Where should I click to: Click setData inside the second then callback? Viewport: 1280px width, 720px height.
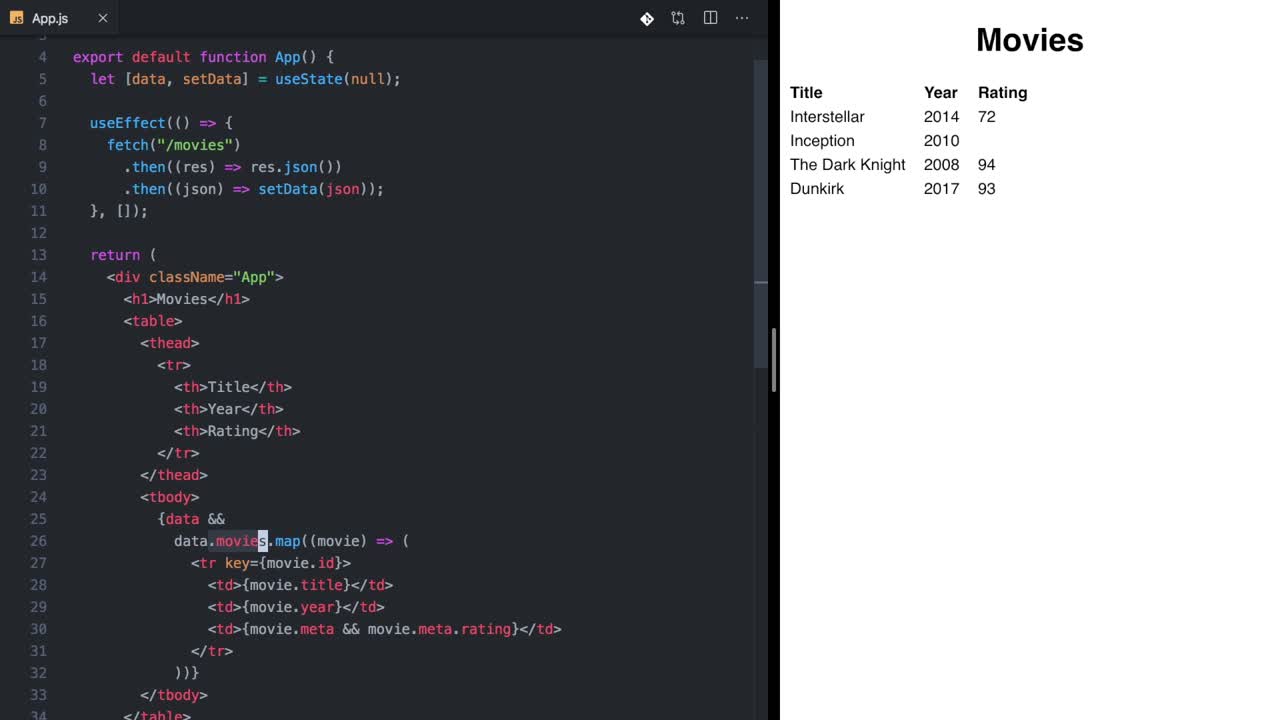(287, 189)
